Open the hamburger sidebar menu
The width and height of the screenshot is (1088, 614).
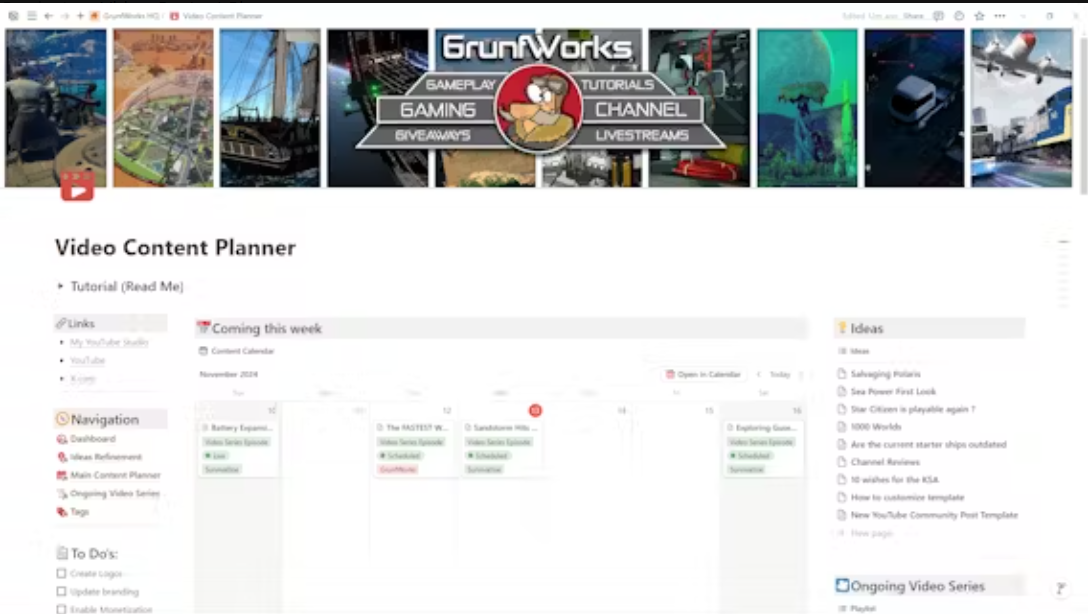click(31, 15)
